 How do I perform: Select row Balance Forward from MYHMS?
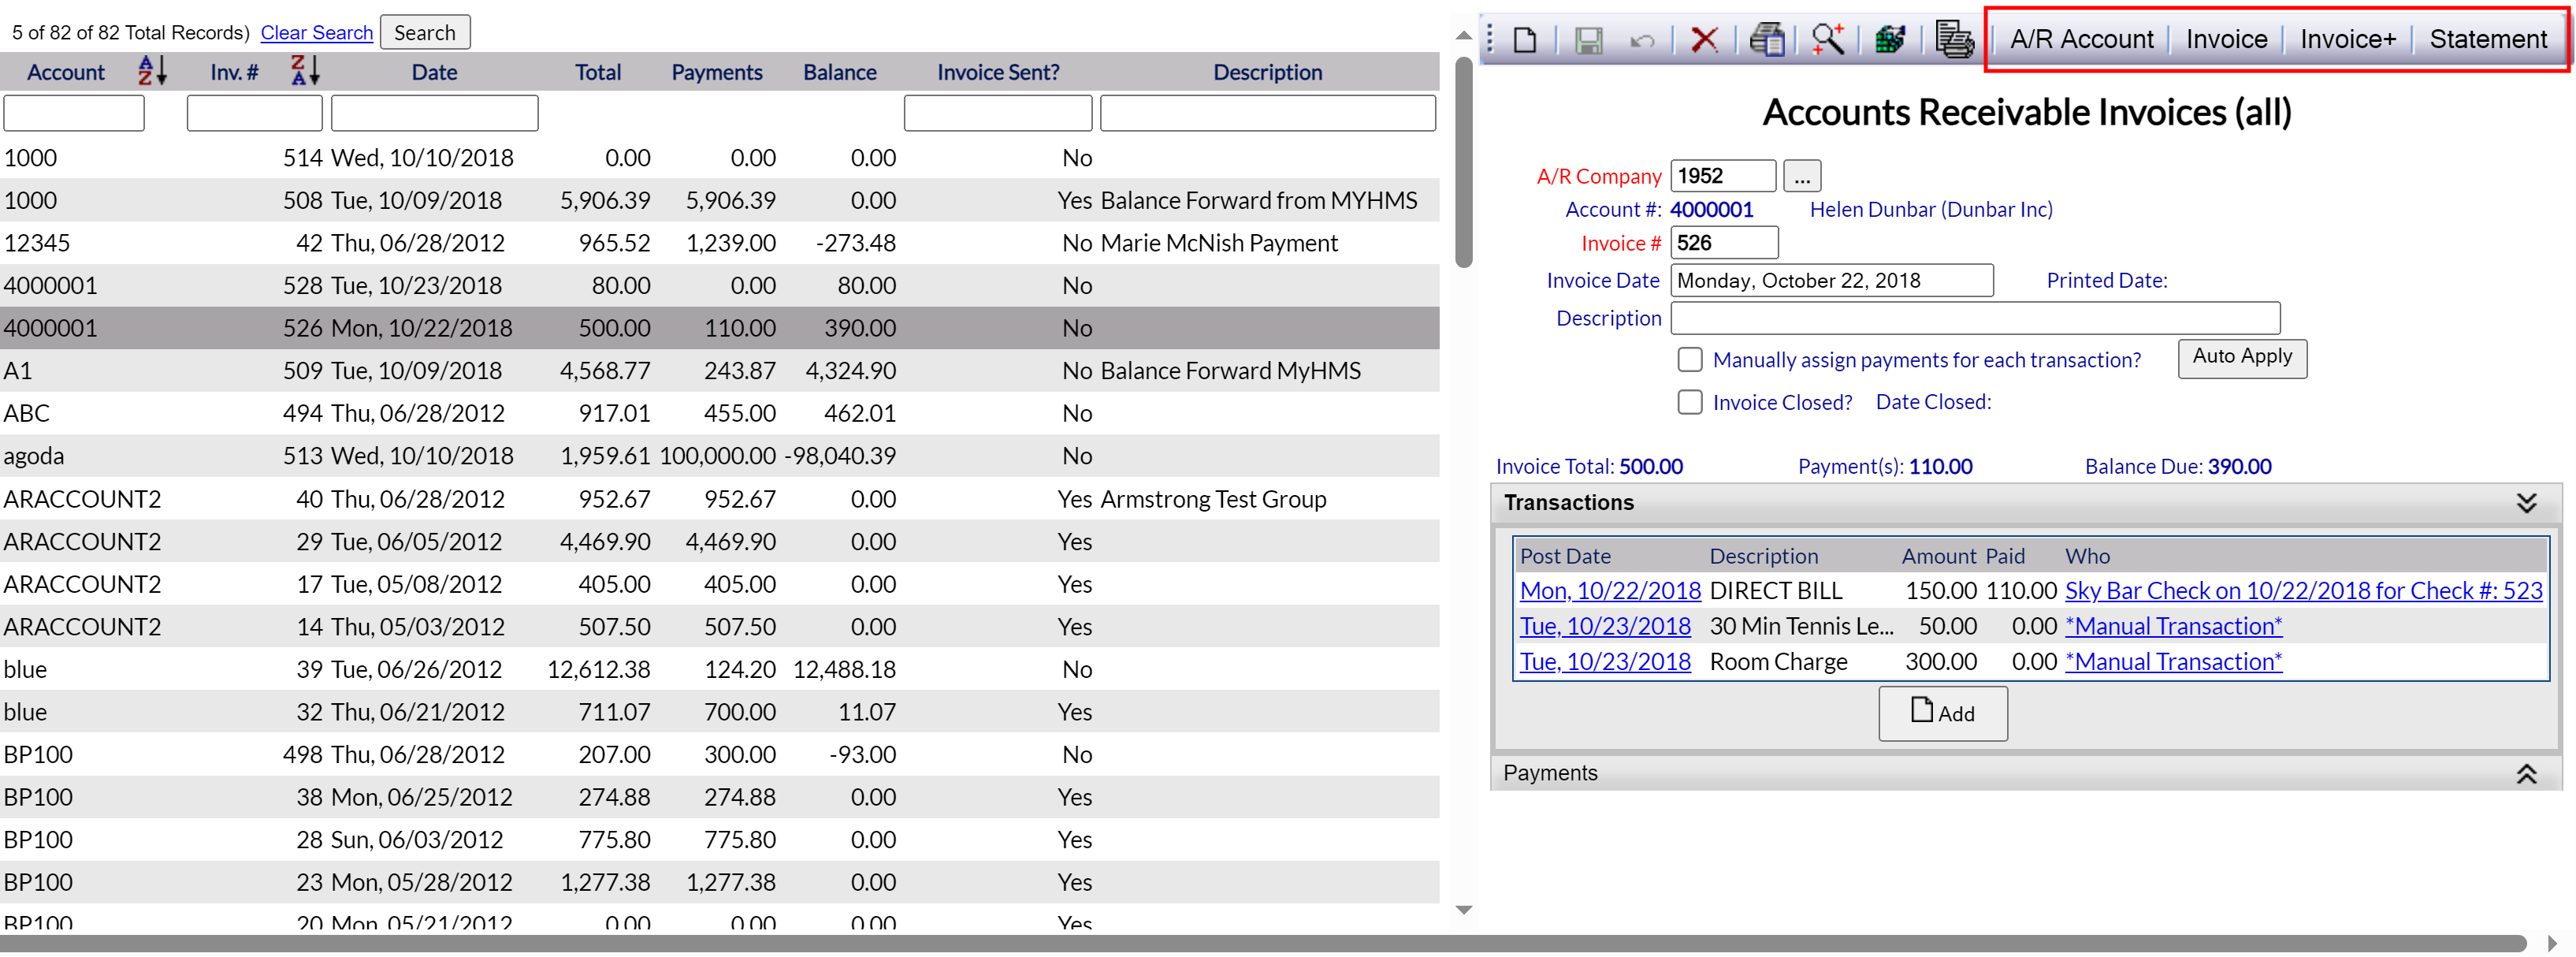pos(720,201)
